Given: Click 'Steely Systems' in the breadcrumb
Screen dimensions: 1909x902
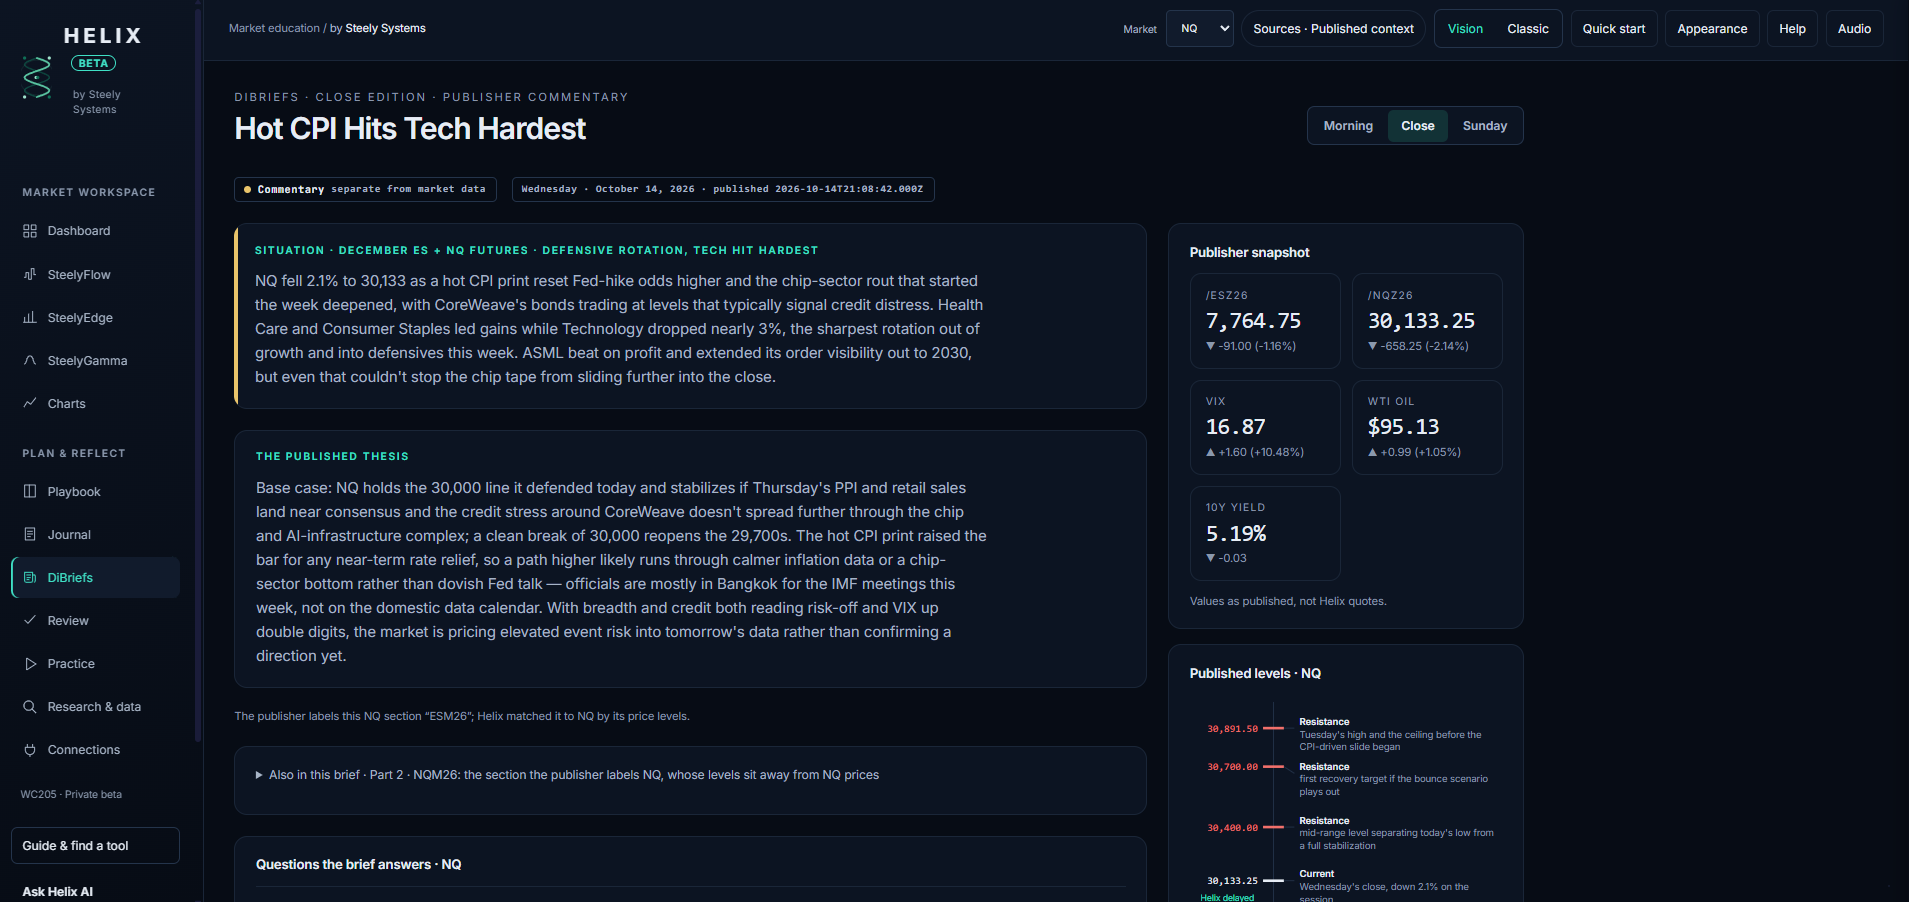Looking at the screenshot, I should (x=385, y=28).
